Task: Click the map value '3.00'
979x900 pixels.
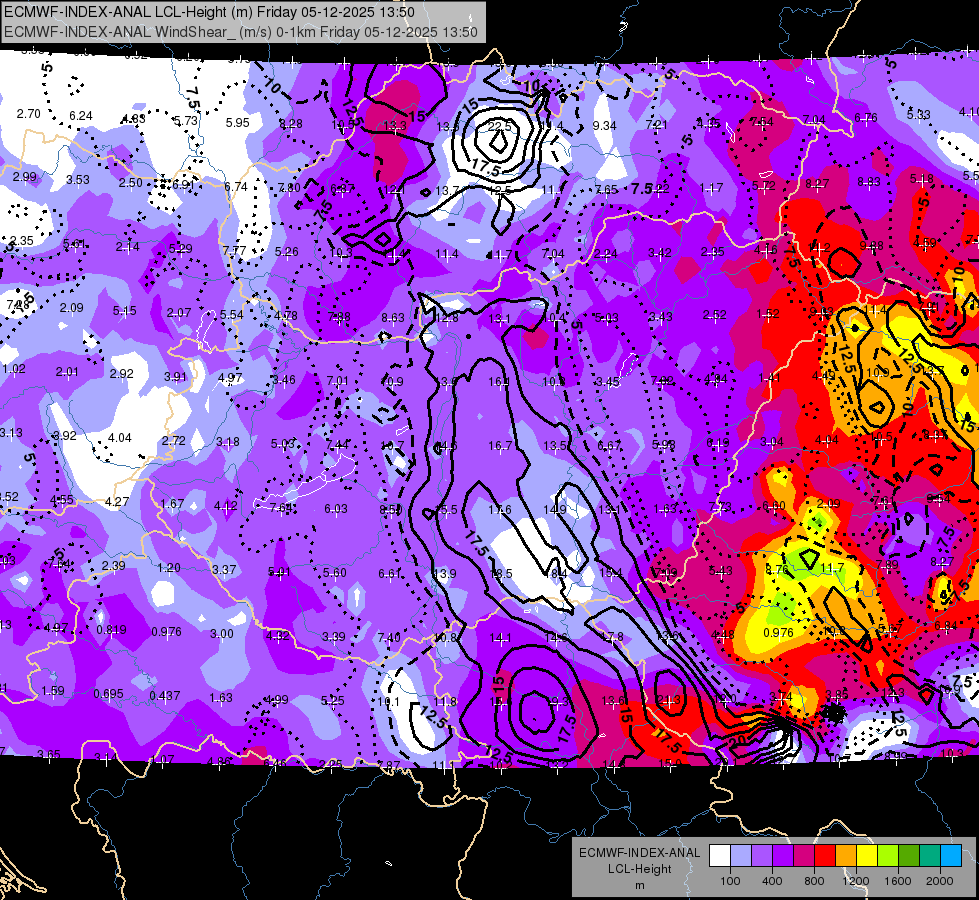Action: (222, 634)
